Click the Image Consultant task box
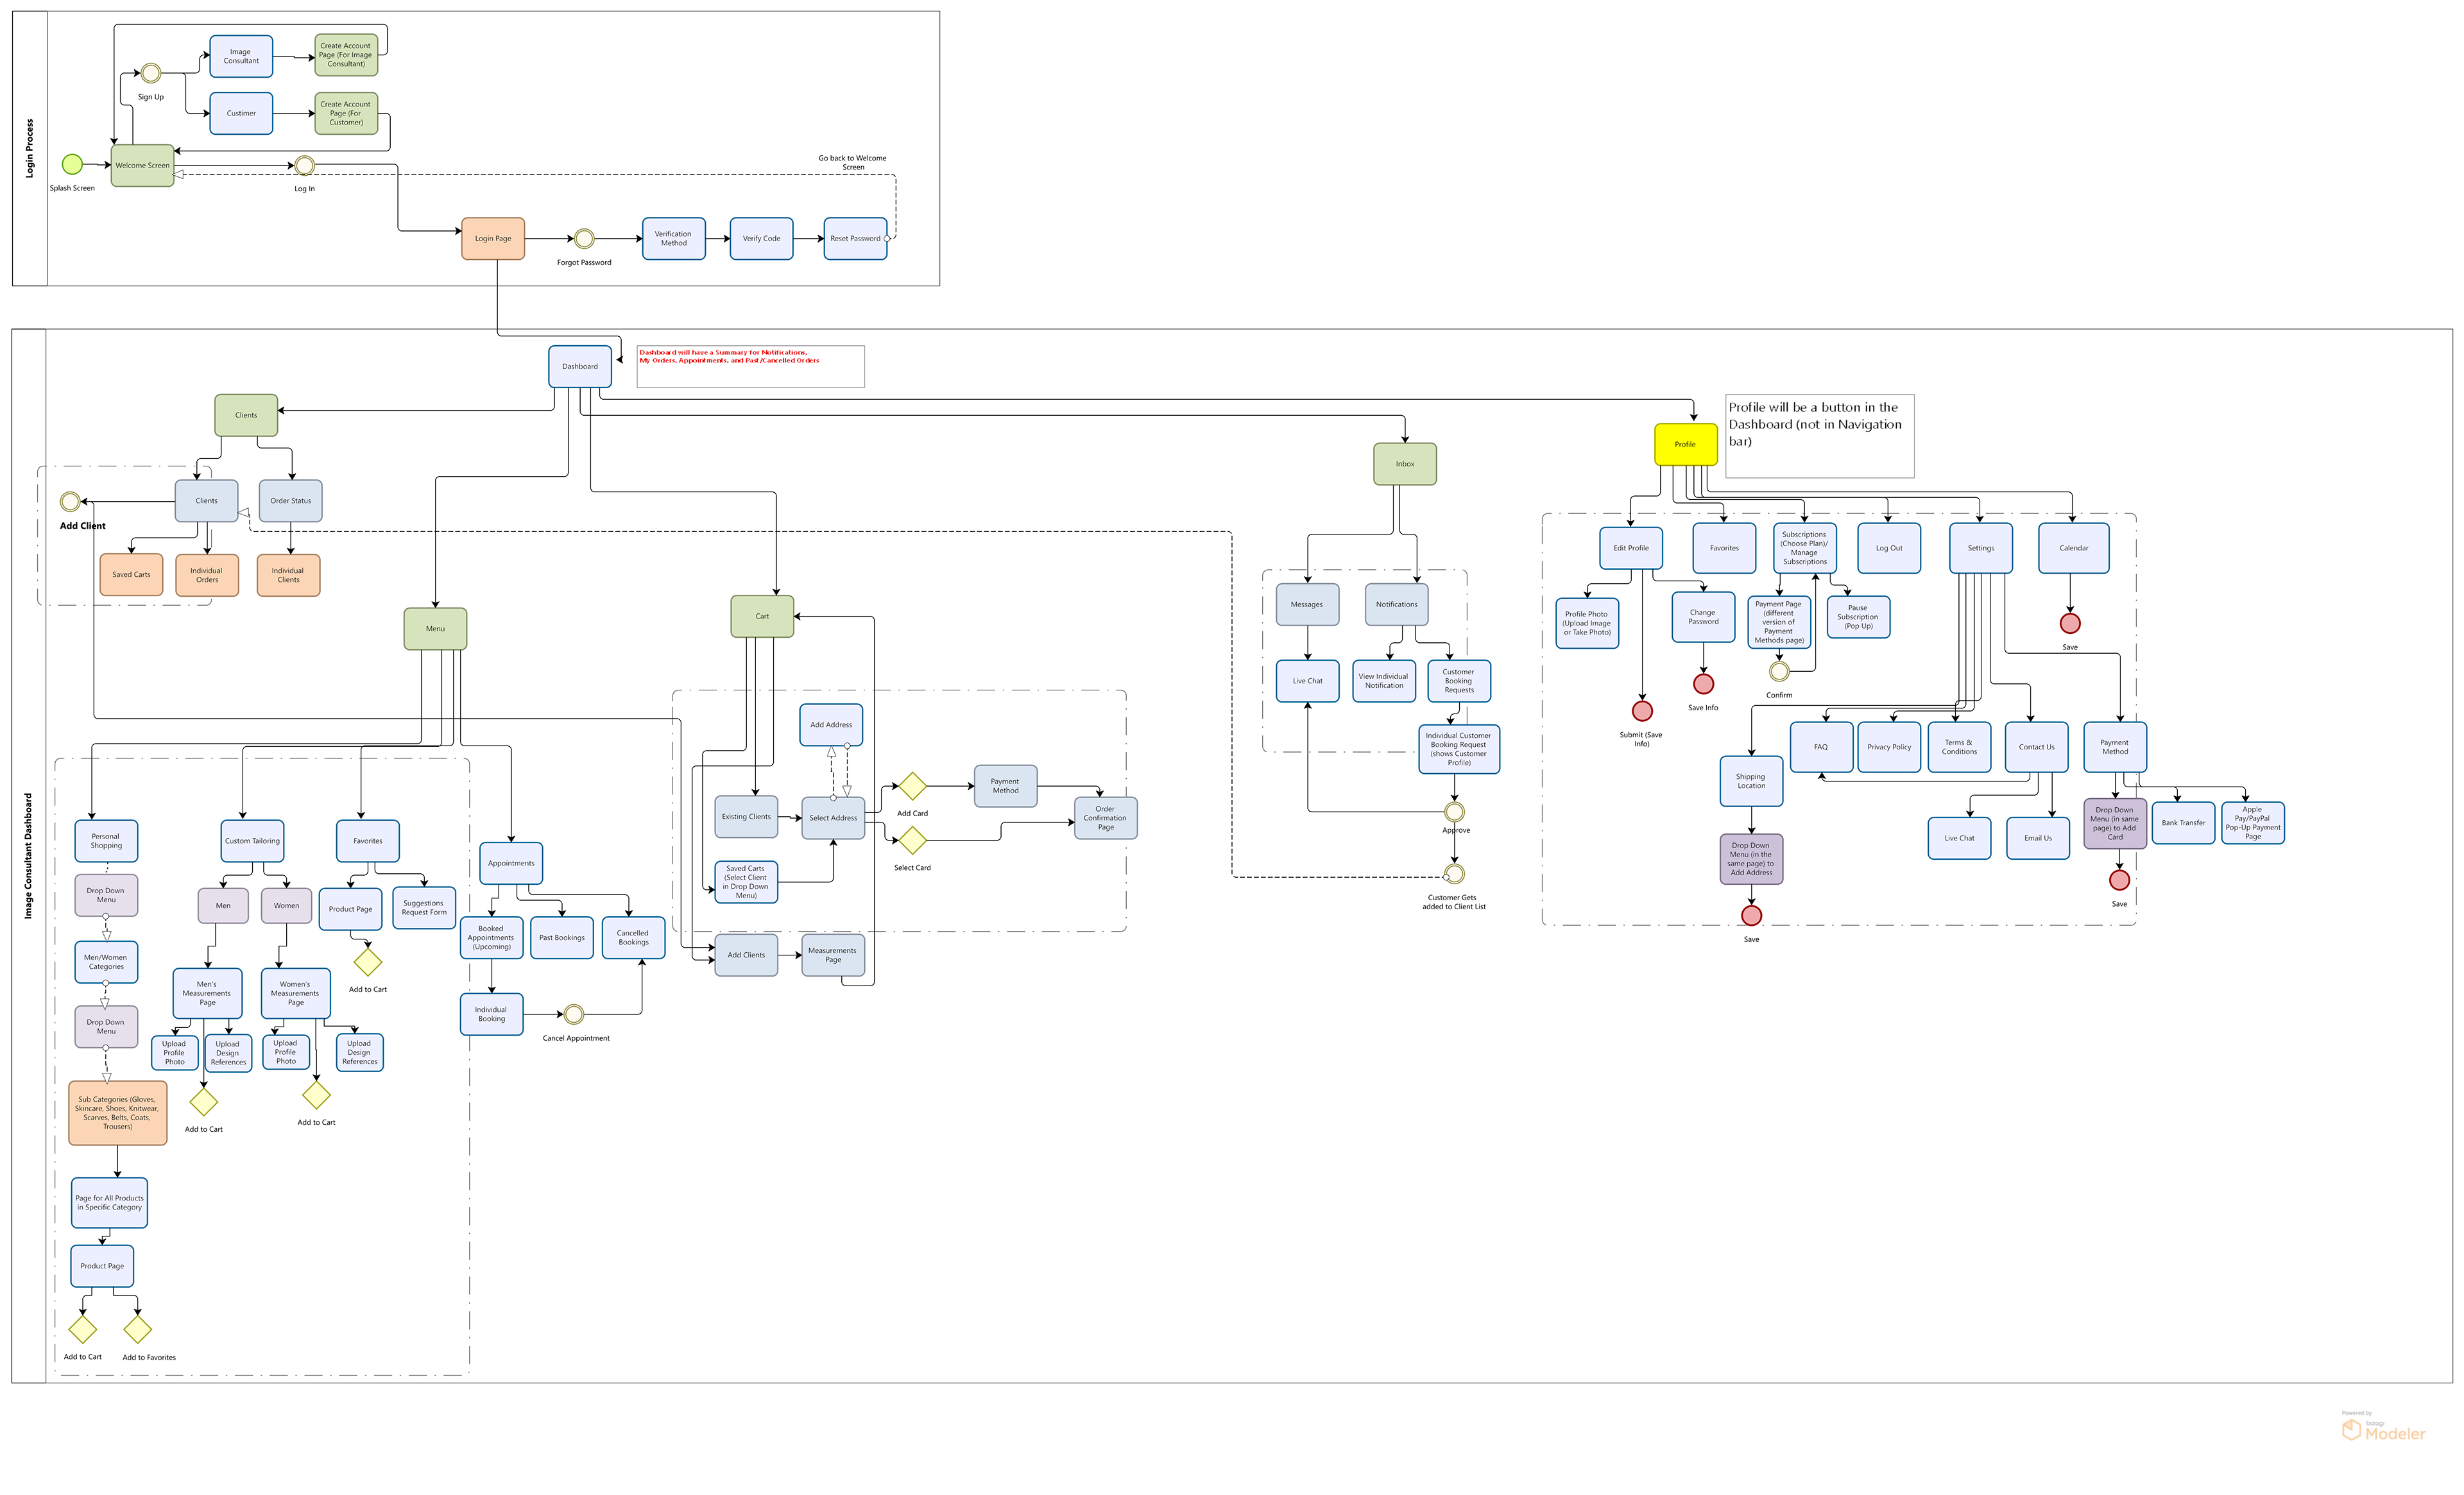 [x=241, y=56]
